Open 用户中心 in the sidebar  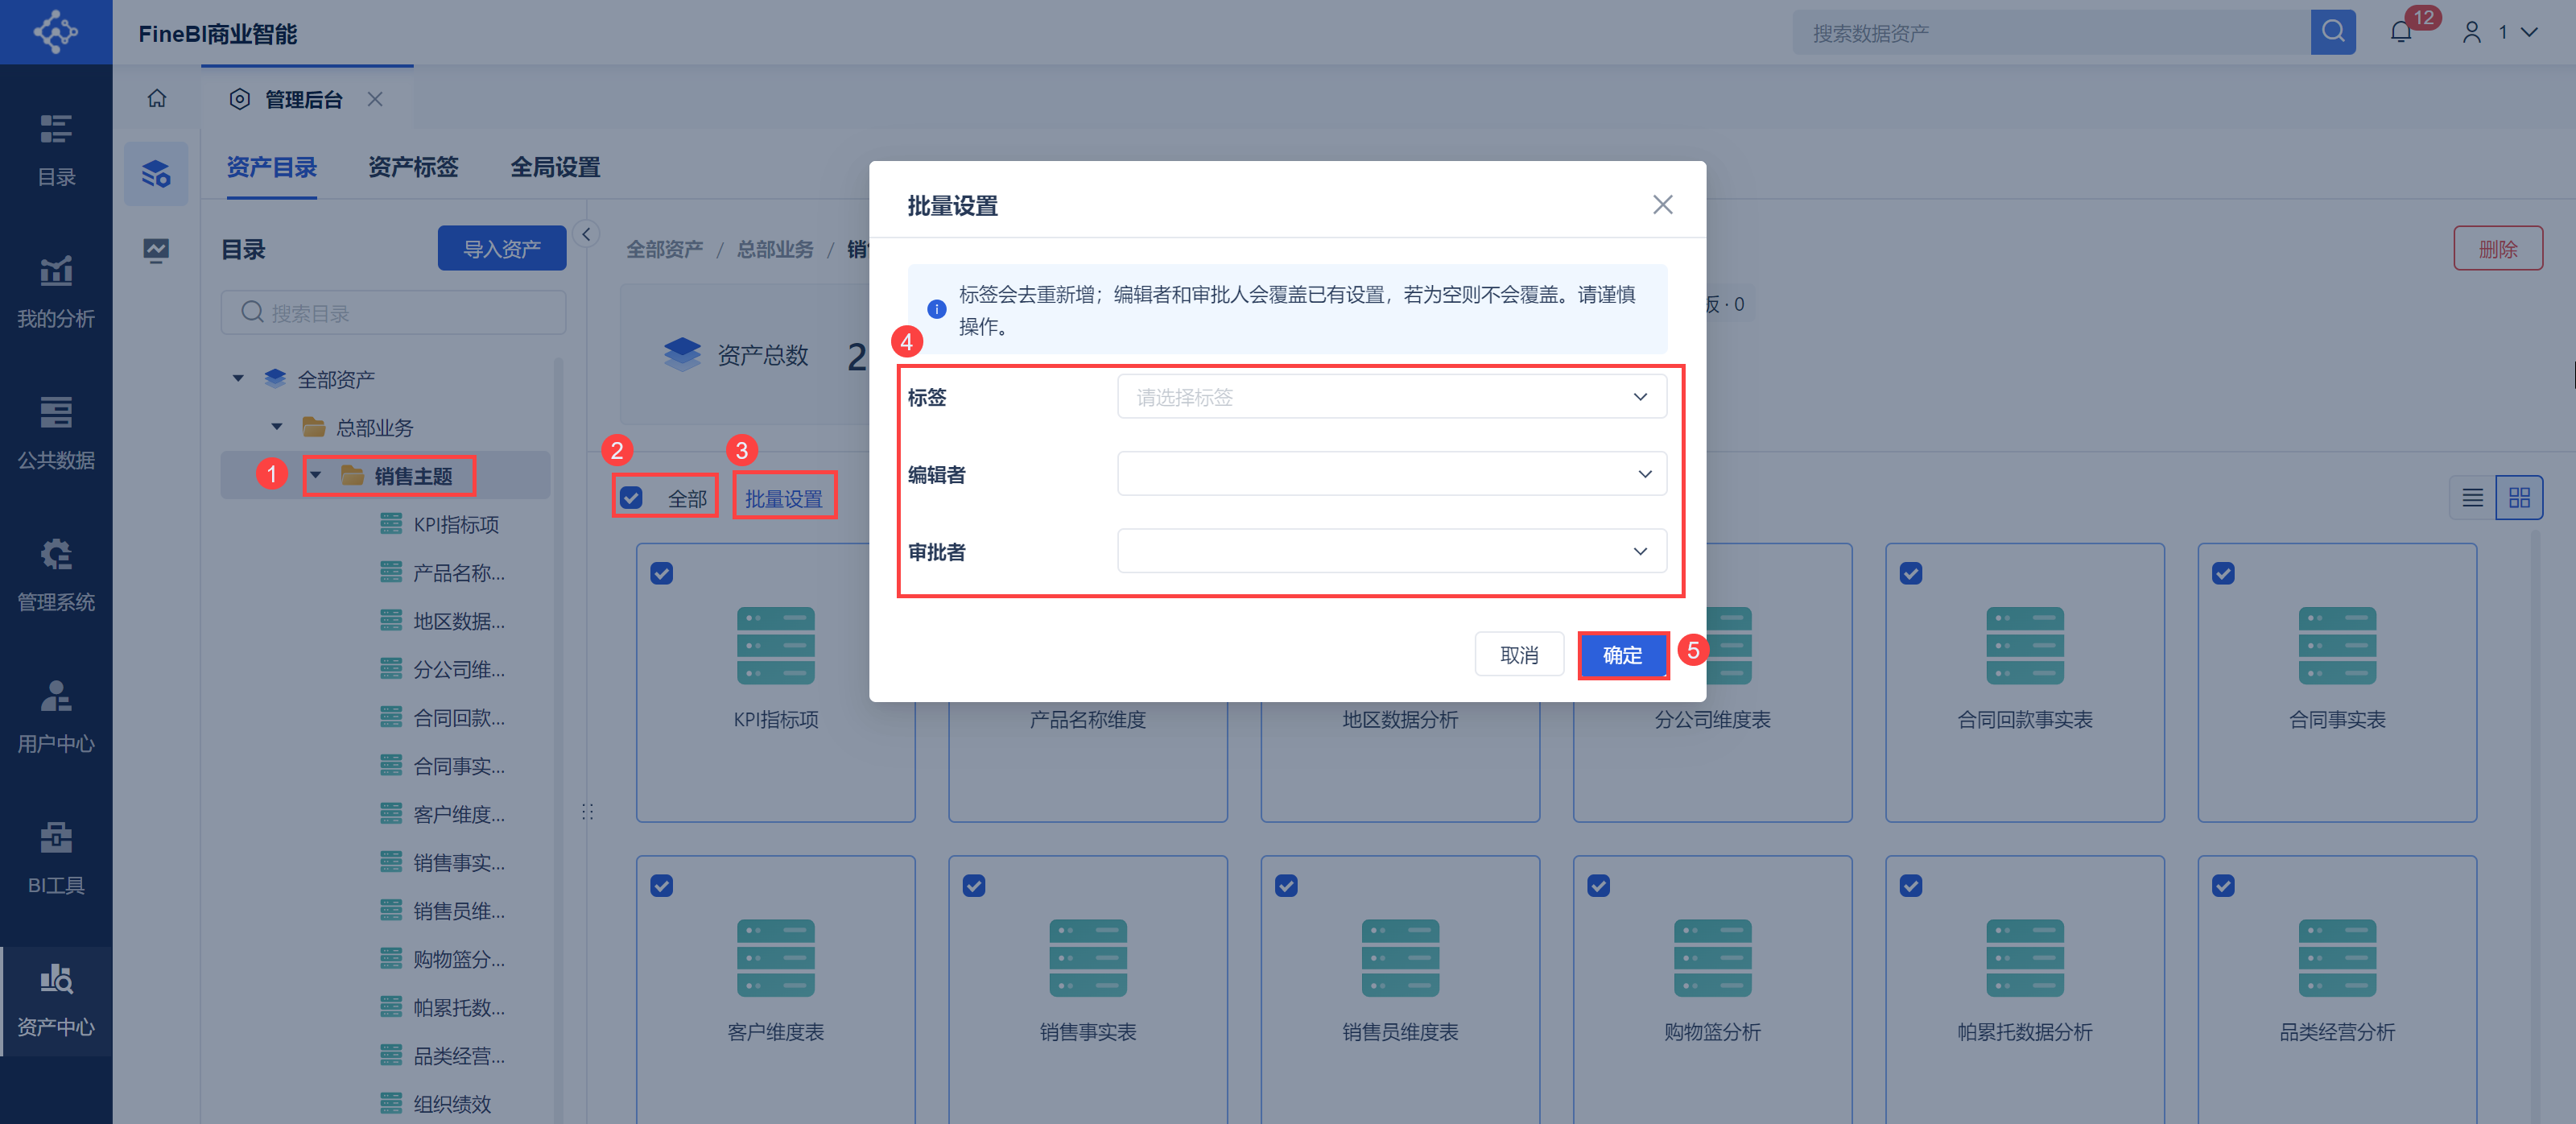pyautogui.click(x=56, y=716)
